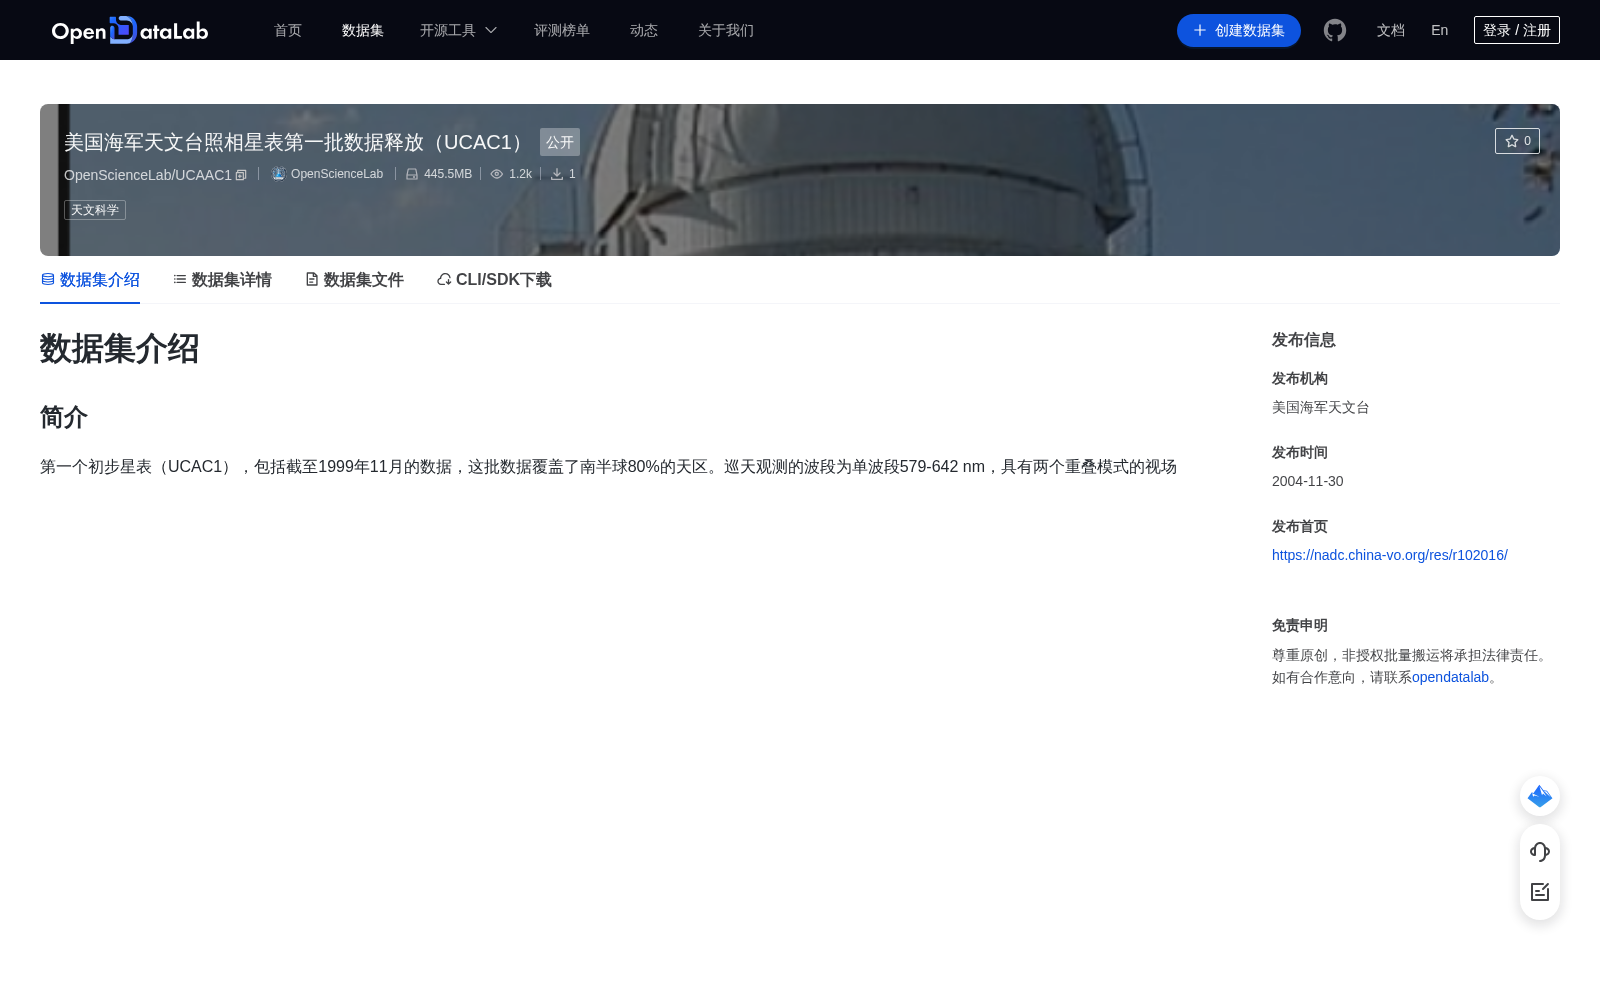Click 美国海军天文台 publisher organization text
Viewport: 1600px width, 1000px height.
pyautogui.click(x=1321, y=407)
